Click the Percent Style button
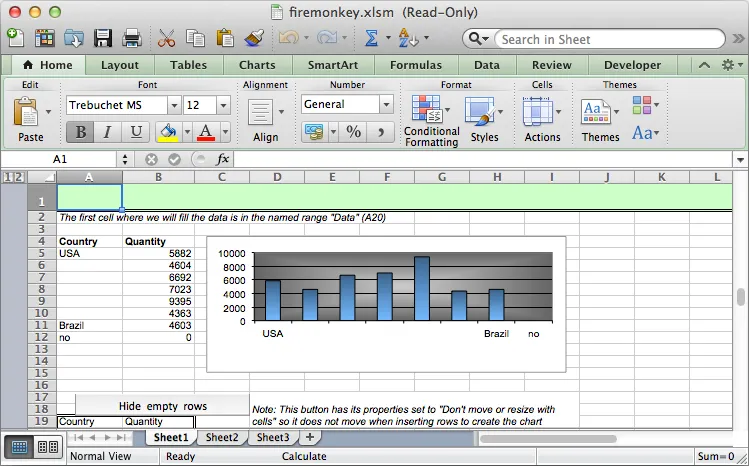 (x=353, y=132)
